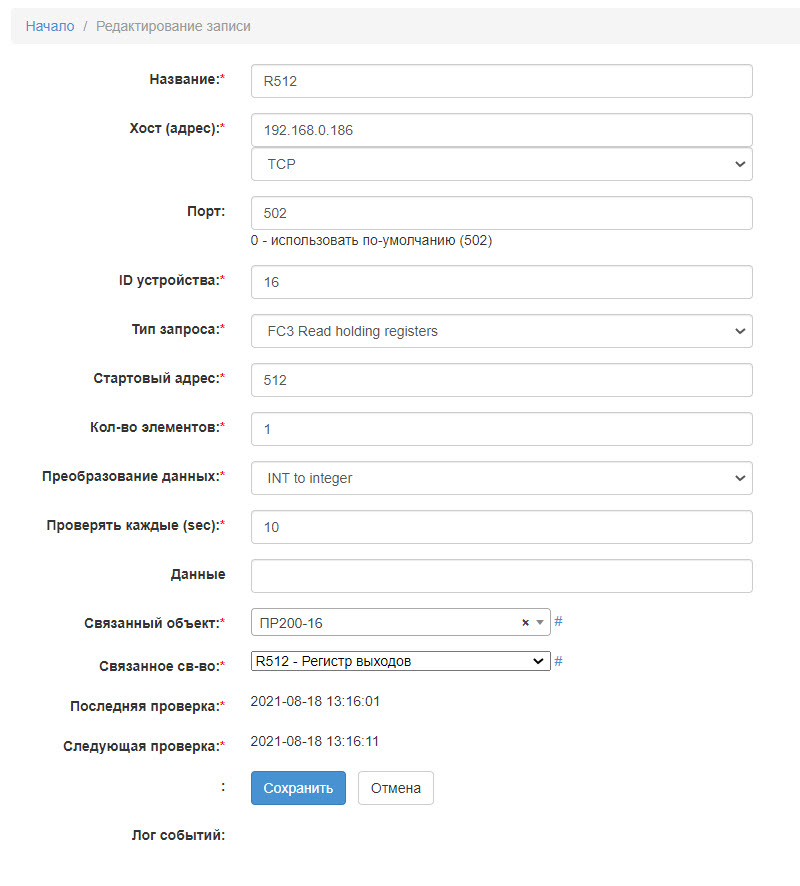Click the arrow of Связанный объект selector
The width and height of the screenshot is (800, 886).
[541, 623]
